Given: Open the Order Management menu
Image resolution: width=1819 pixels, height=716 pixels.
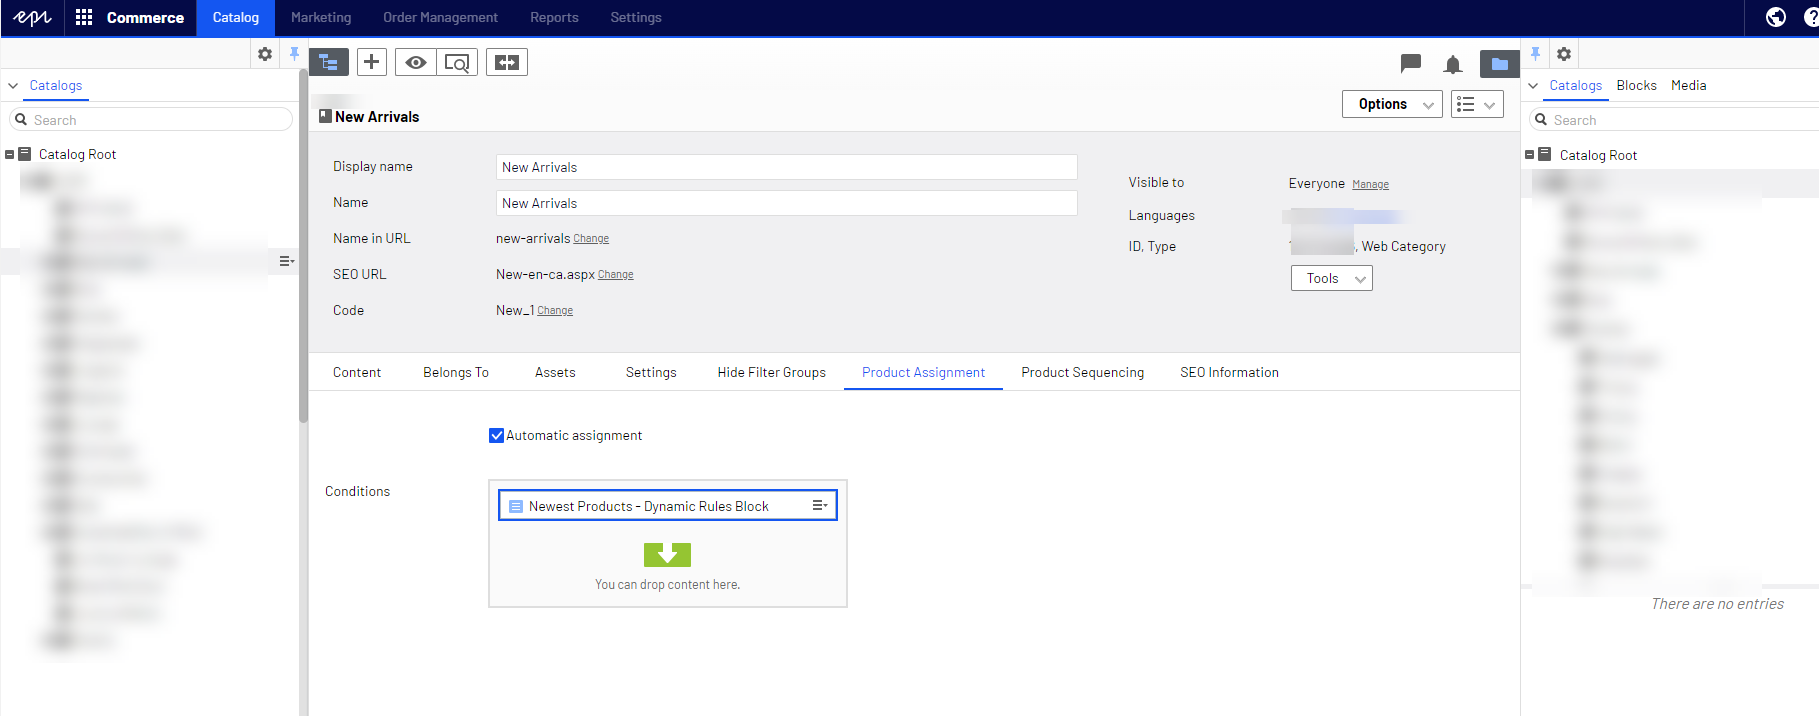Looking at the screenshot, I should (440, 18).
